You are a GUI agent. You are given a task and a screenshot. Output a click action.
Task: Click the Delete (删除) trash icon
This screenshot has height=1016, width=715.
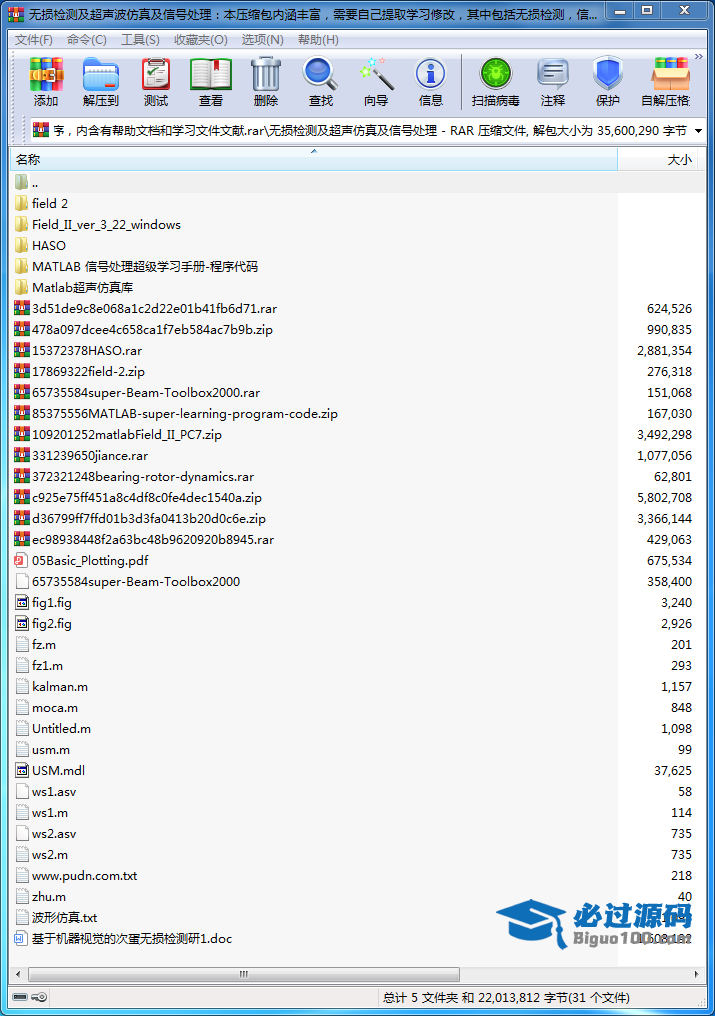(266, 82)
